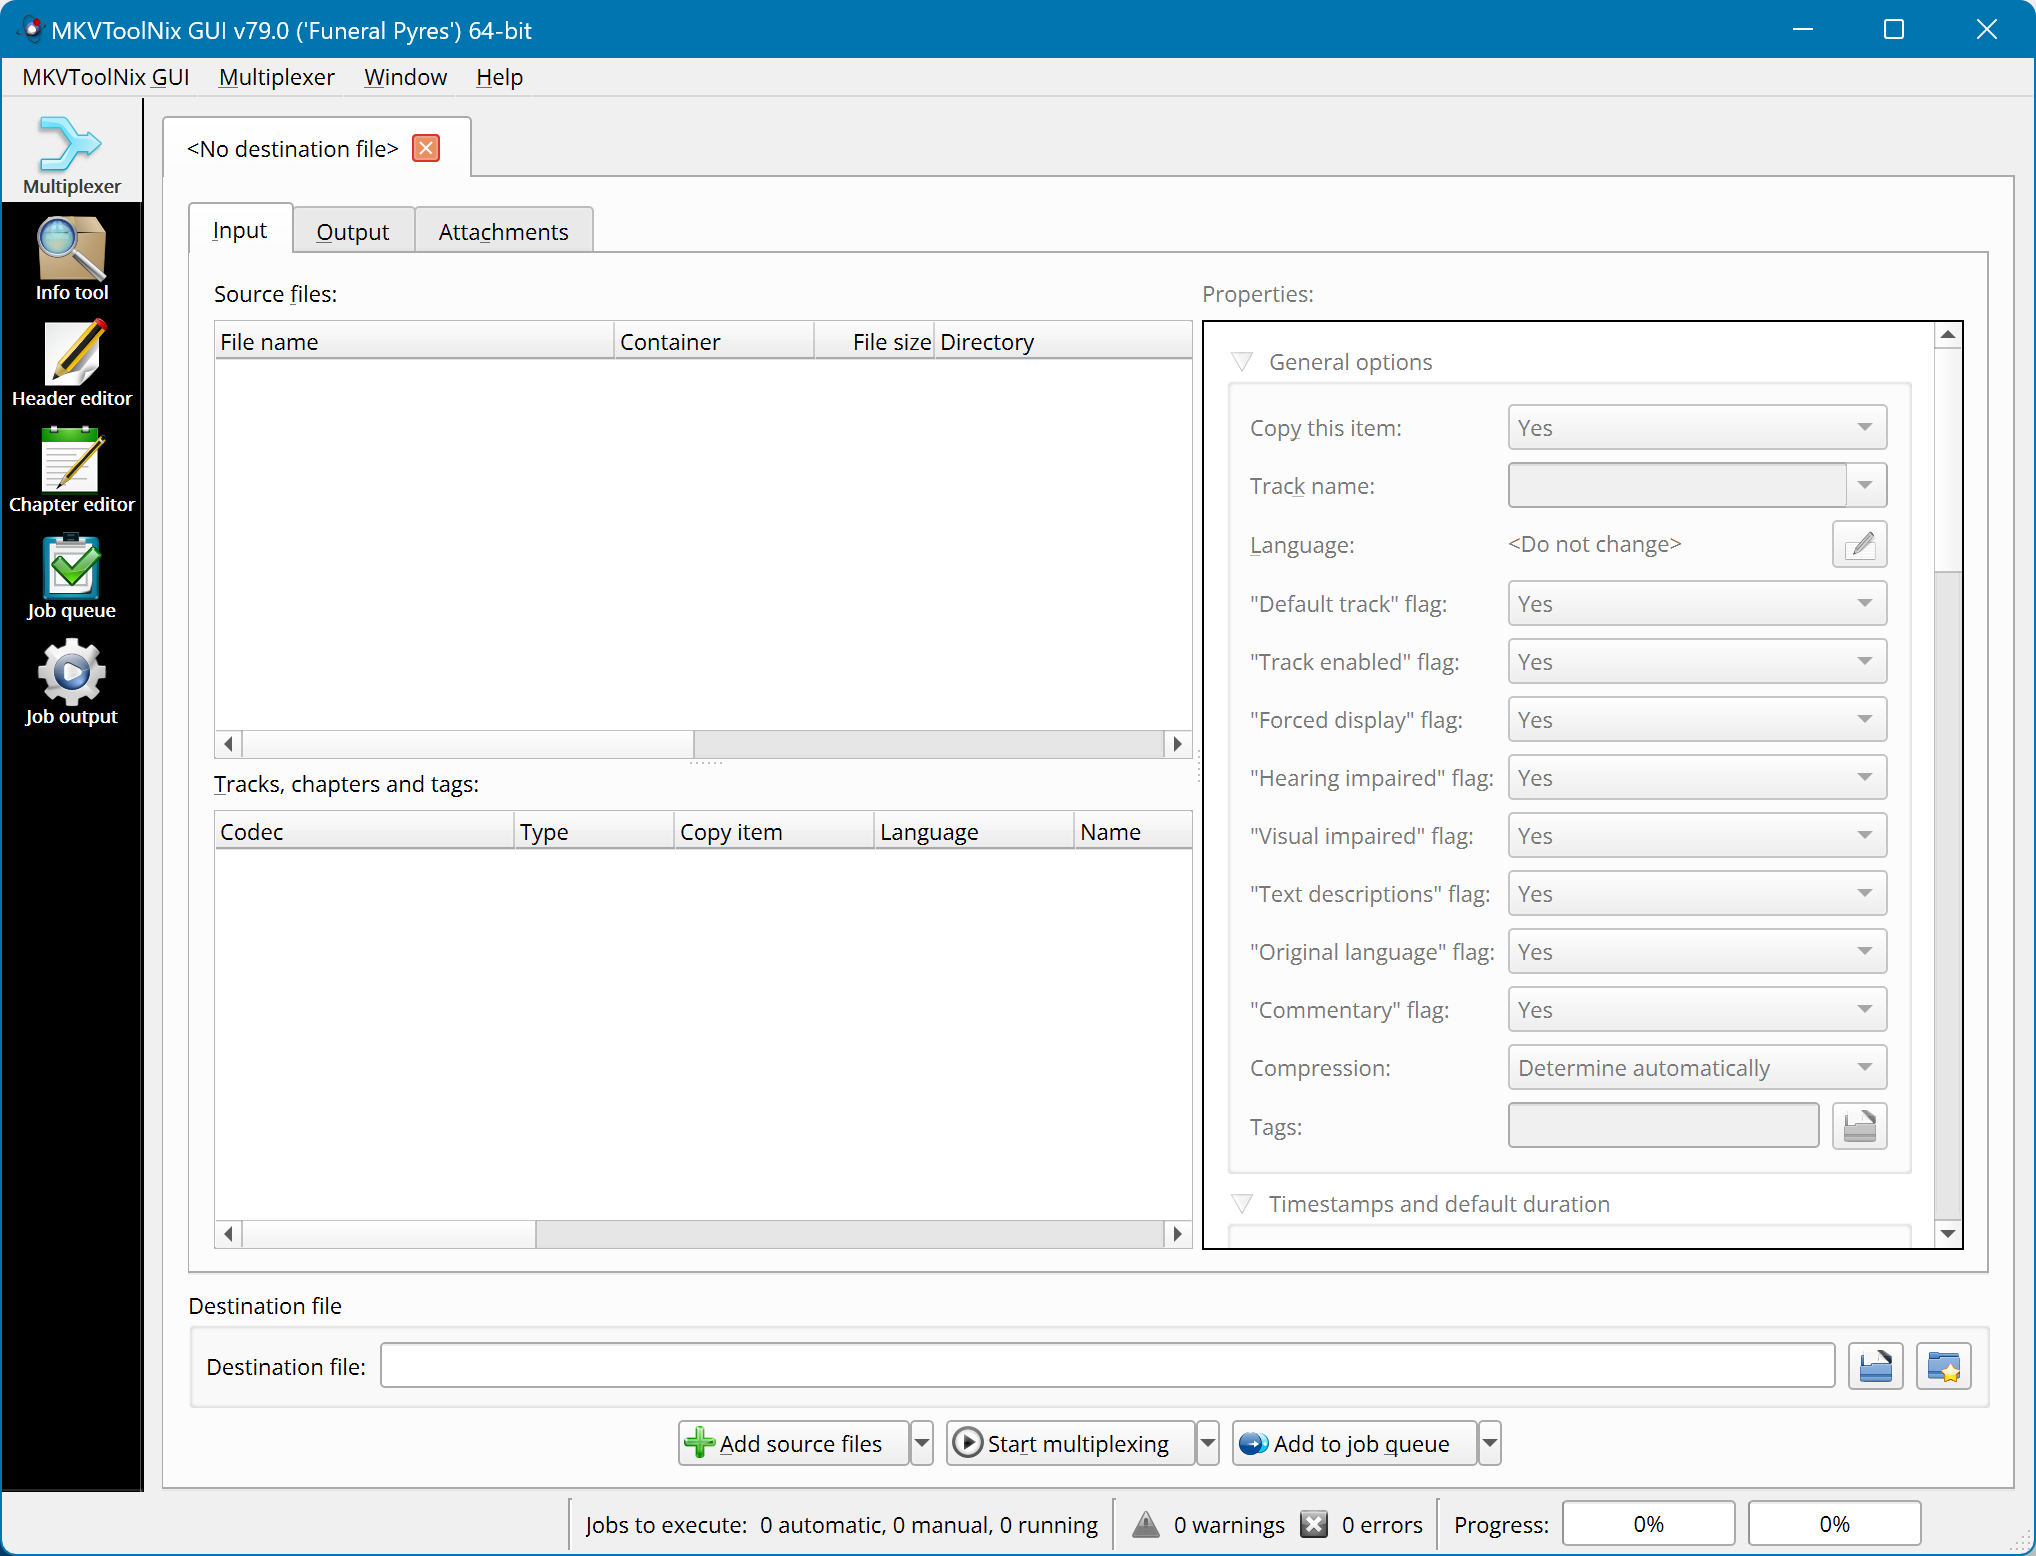Select the Copy this item dropdown
Image resolution: width=2036 pixels, height=1556 pixels.
click(1691, 427)
